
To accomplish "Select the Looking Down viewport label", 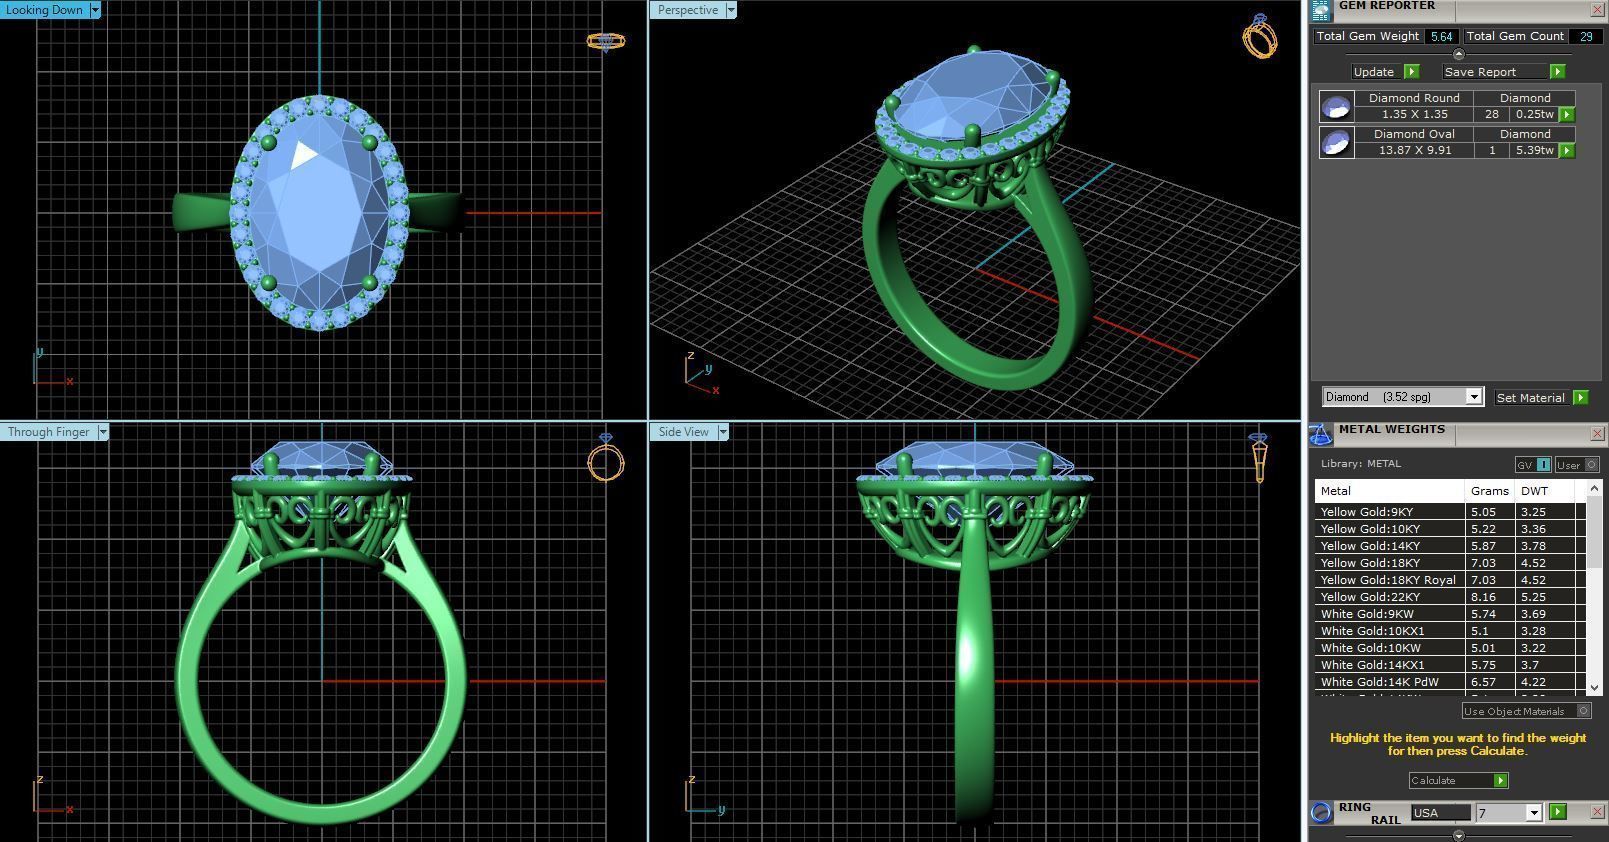I will tap(44, 10).
